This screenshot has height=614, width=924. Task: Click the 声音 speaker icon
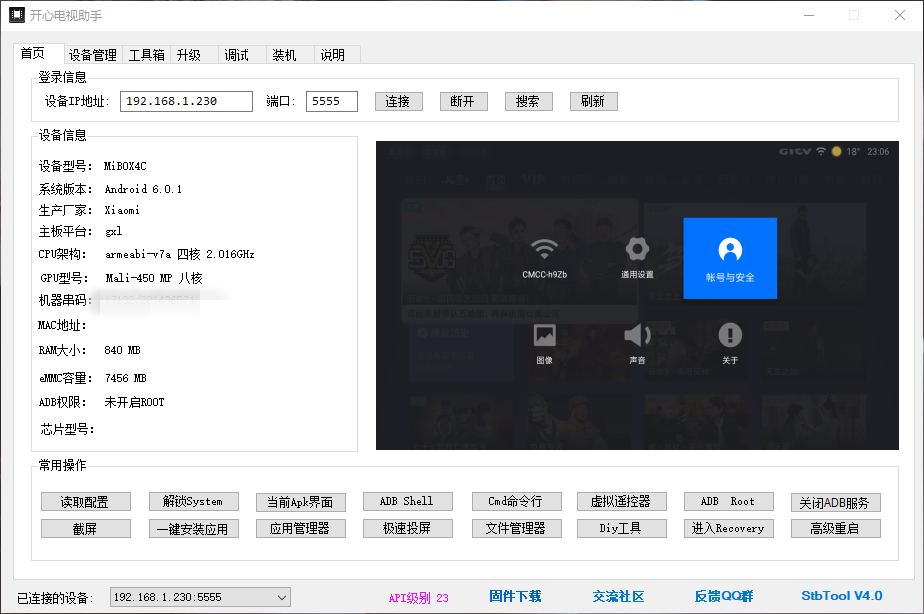click(637, 335)
